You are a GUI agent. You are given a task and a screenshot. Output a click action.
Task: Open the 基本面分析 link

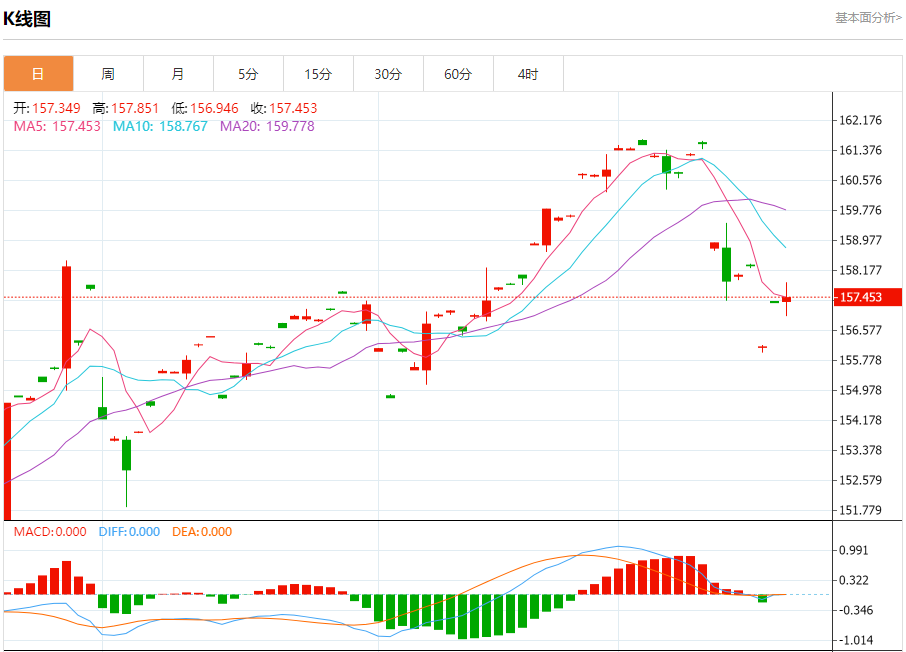click(x=868, y=18)
